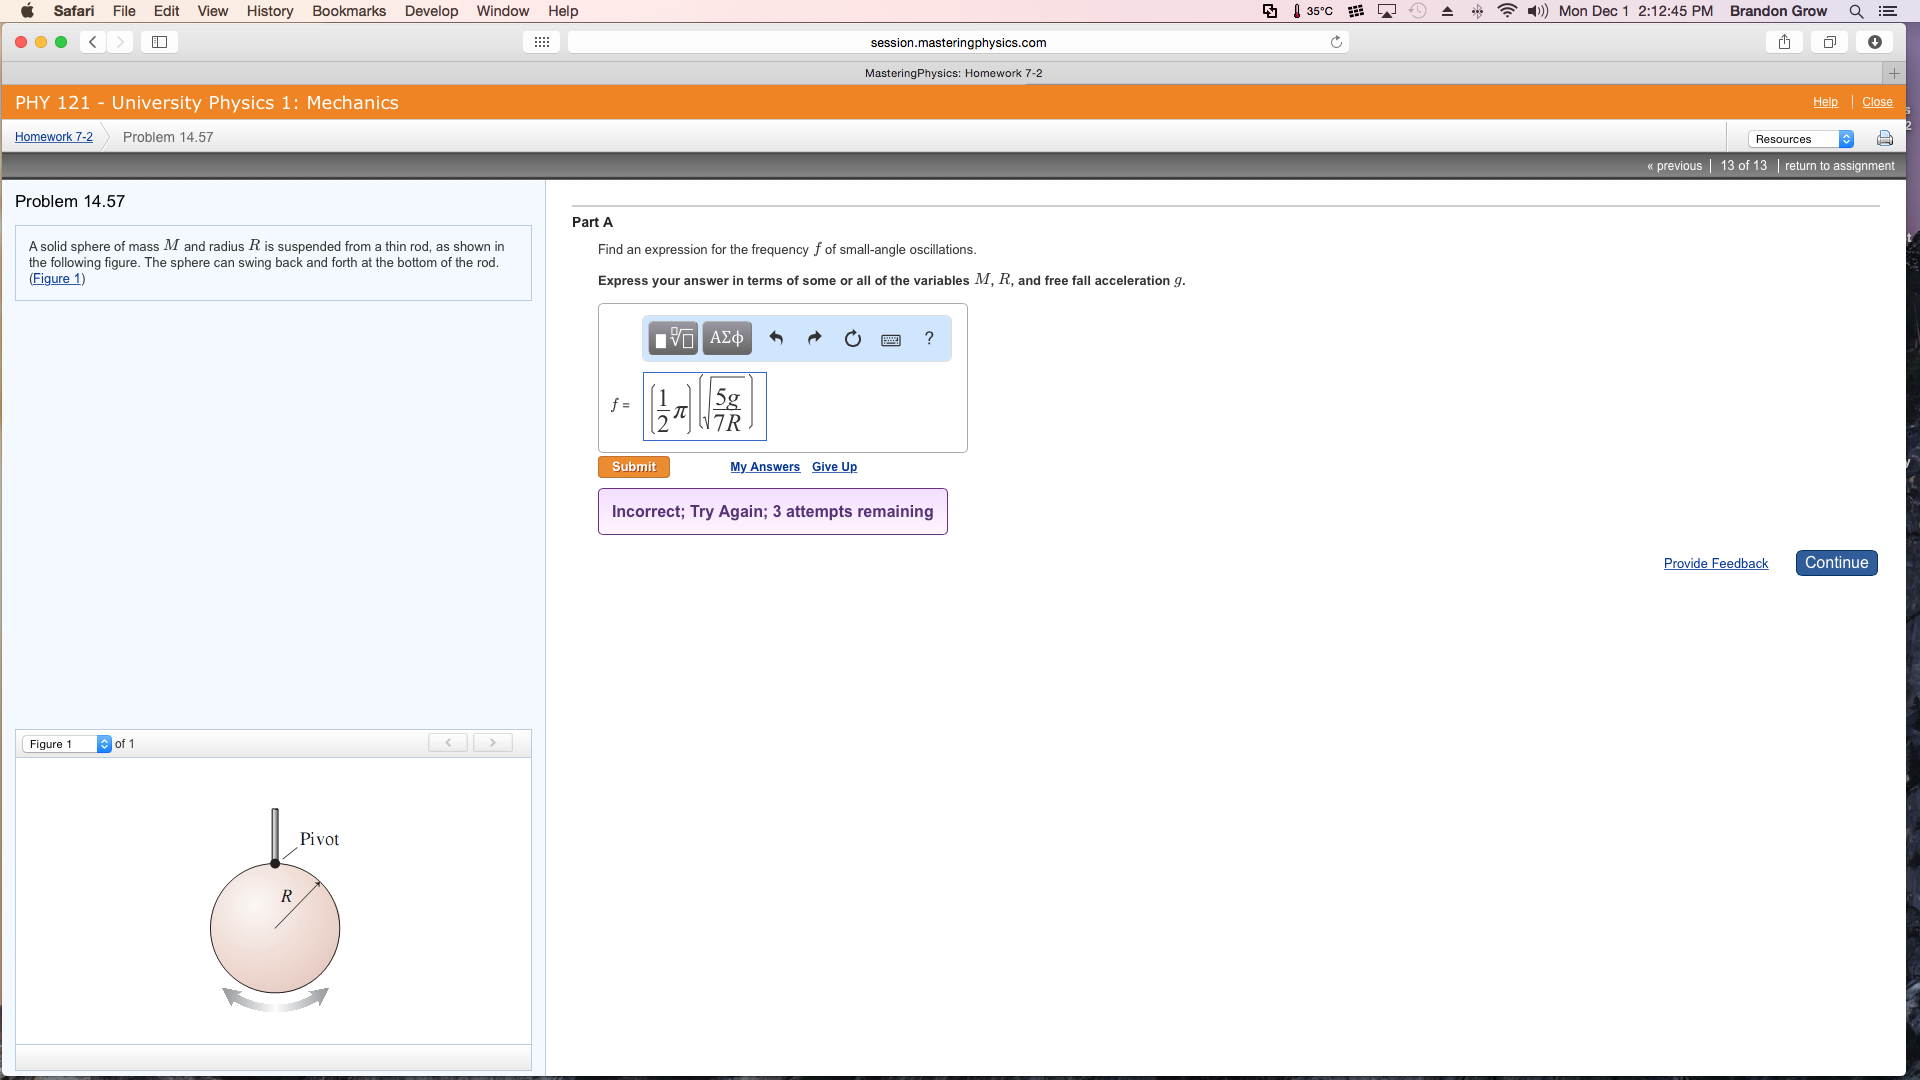Click the Safari share icon
1920x1080 pixels.
(x=1784, y=42)
